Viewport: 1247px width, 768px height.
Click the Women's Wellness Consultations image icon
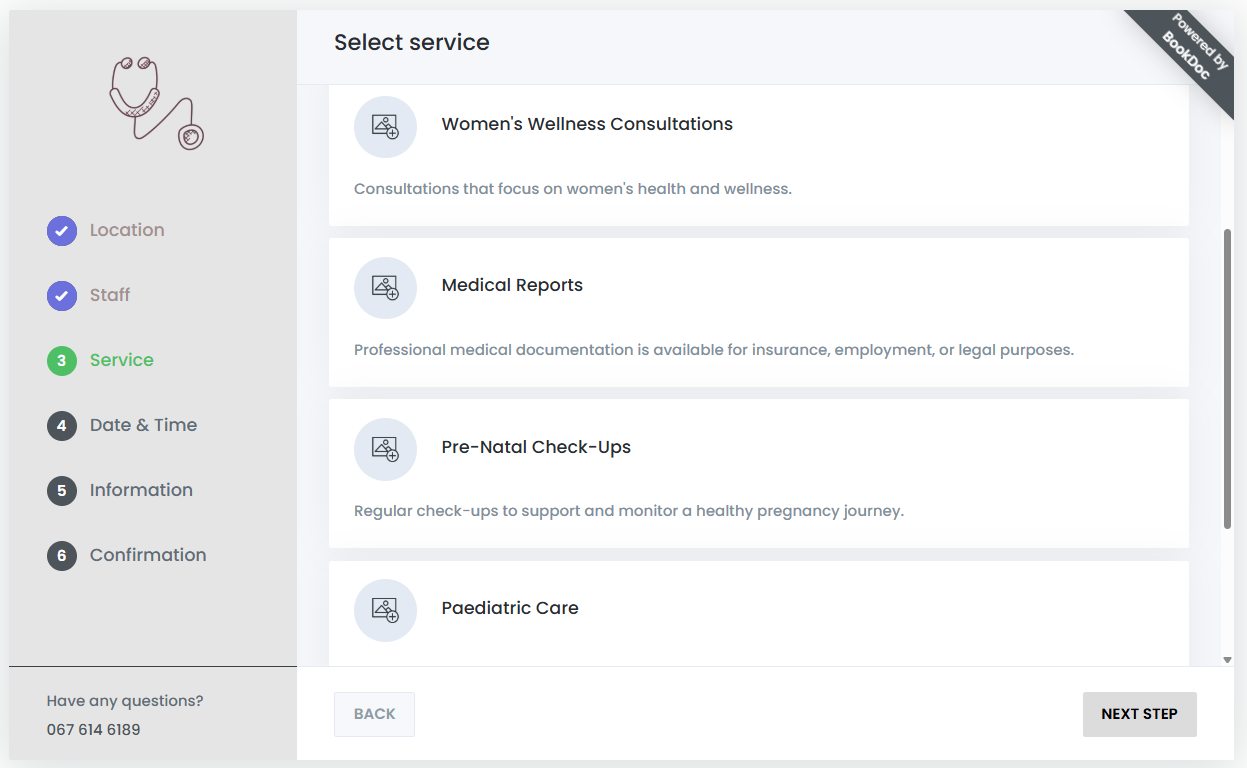(x=385, y=126)
